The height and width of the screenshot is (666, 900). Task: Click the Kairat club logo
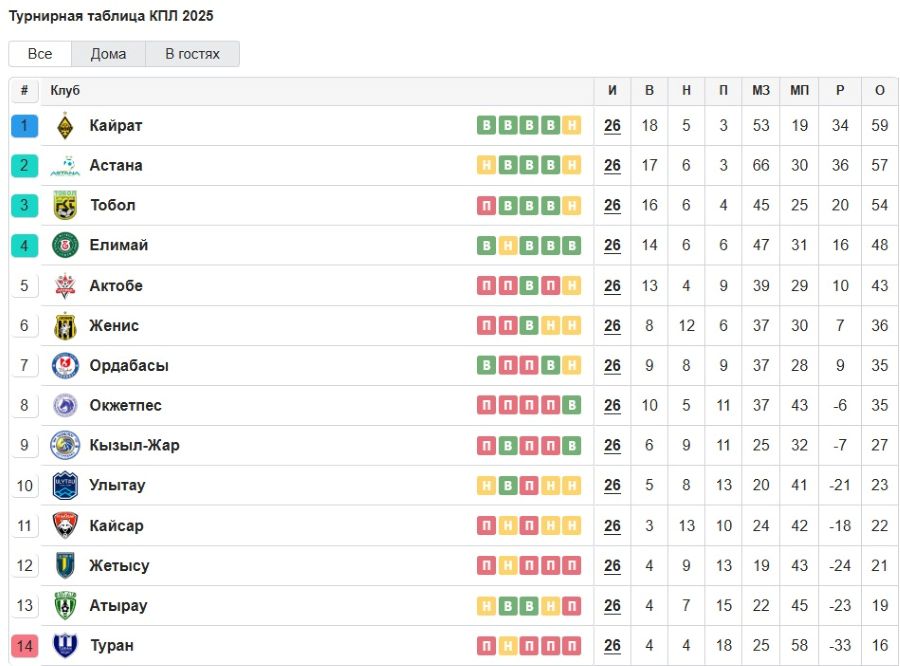point(65,126)
